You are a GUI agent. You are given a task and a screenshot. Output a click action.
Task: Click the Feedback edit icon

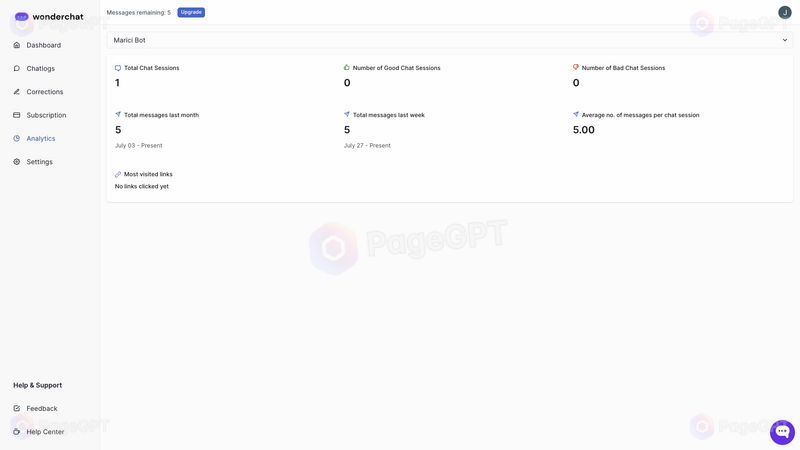click(17, 408)
